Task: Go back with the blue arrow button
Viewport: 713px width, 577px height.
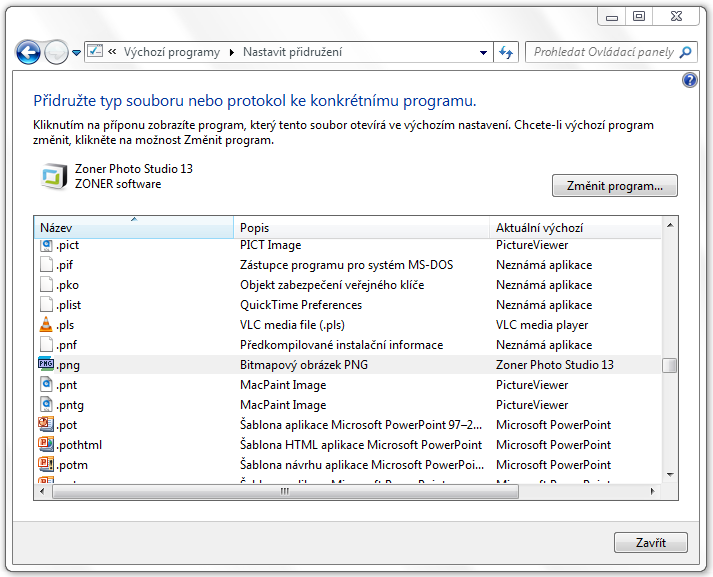Action: 28,52
